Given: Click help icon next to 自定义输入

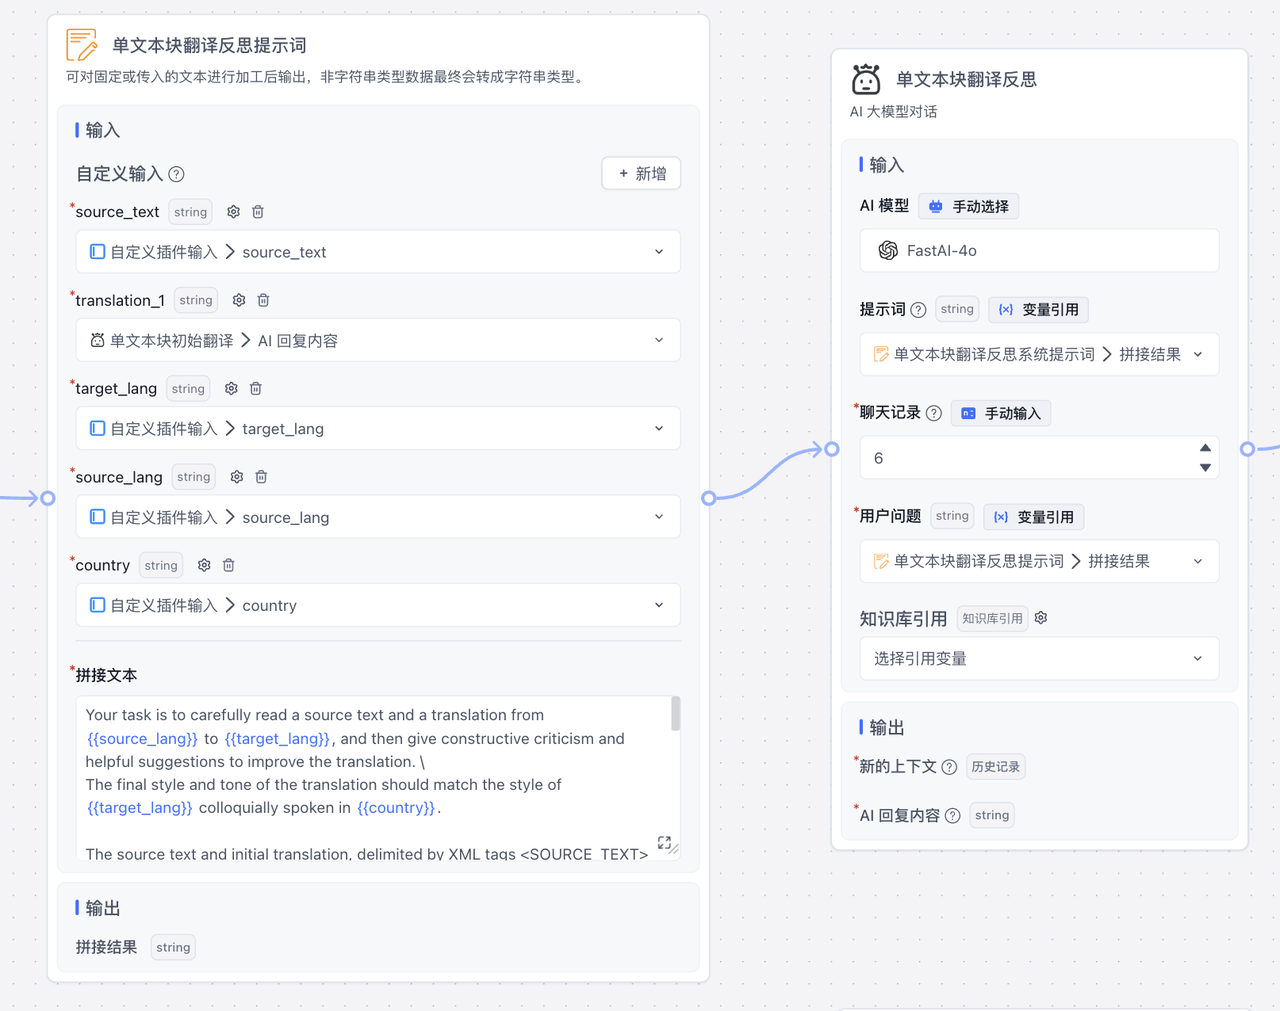Looking at the screenshot, I should click(177, 174).
